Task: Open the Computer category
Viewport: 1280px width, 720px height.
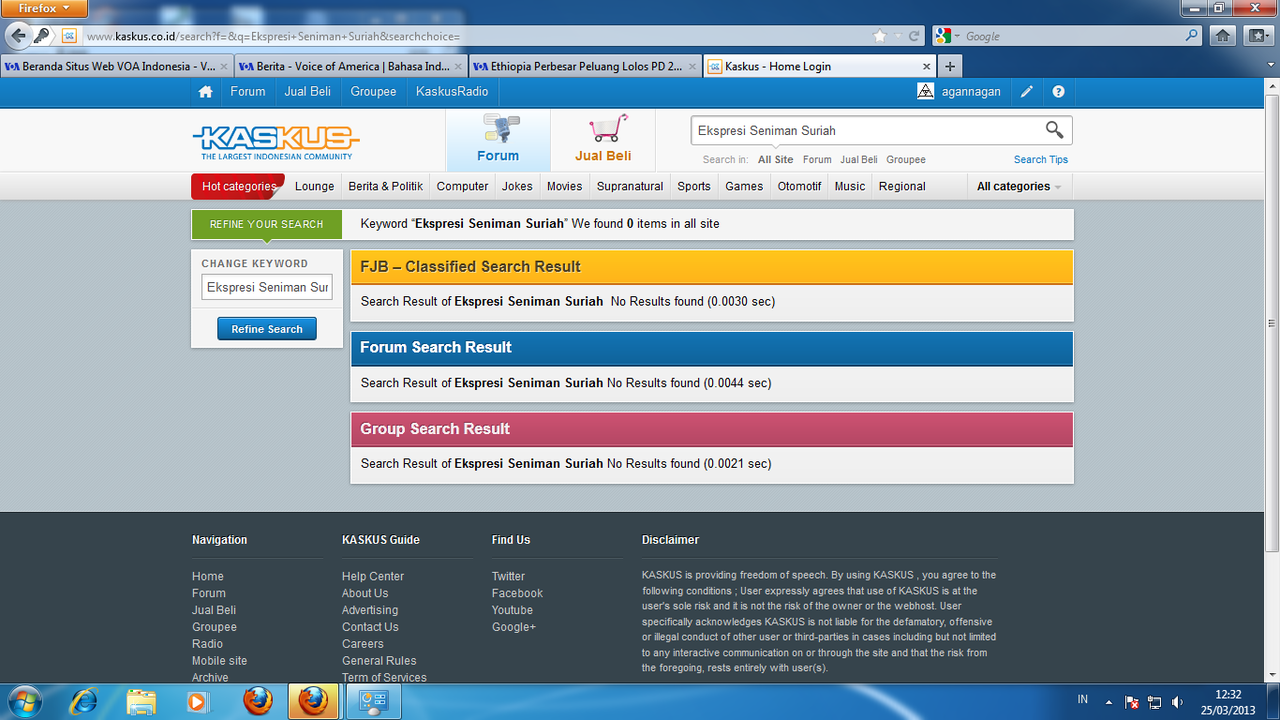Action: pyautogui.click(x=463, y=186)
